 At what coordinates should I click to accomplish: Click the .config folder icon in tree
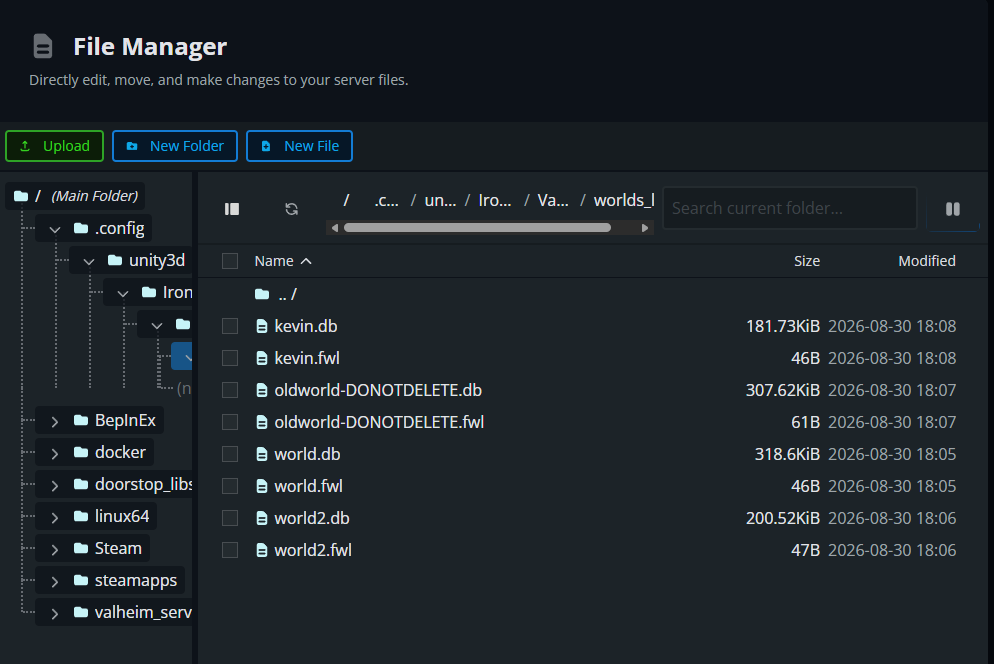tap(81, 228)
